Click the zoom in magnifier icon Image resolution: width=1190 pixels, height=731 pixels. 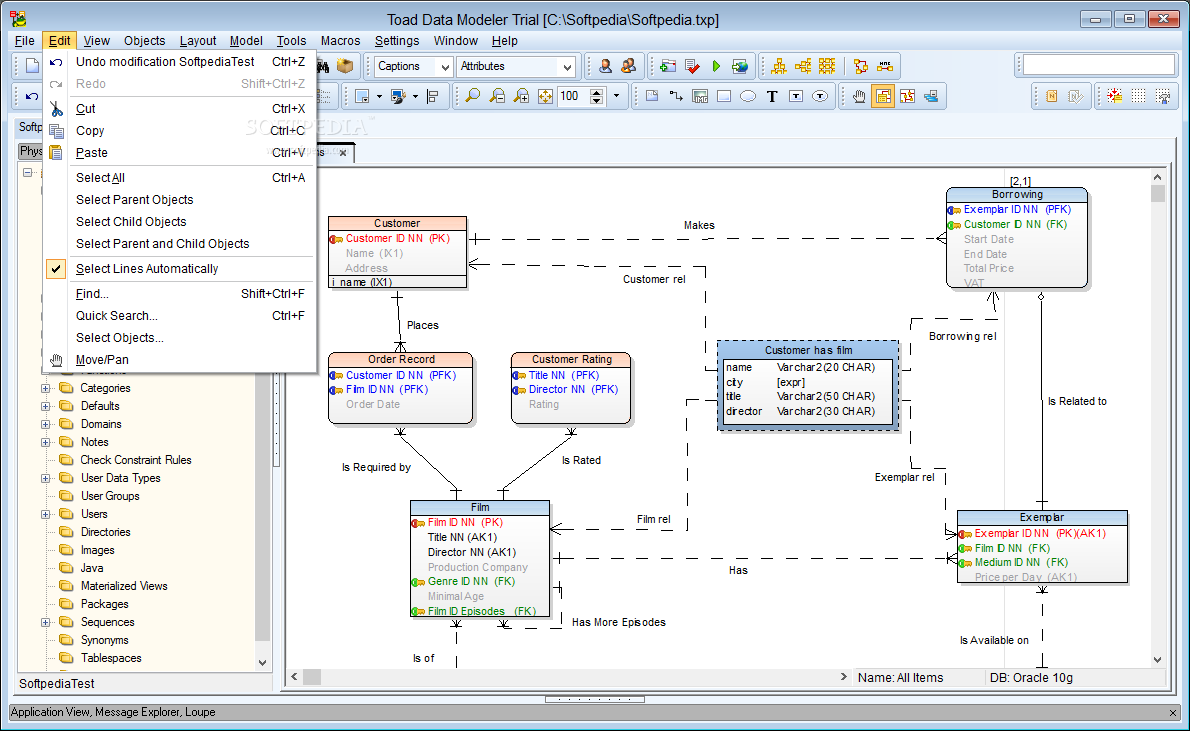point(521,96)
